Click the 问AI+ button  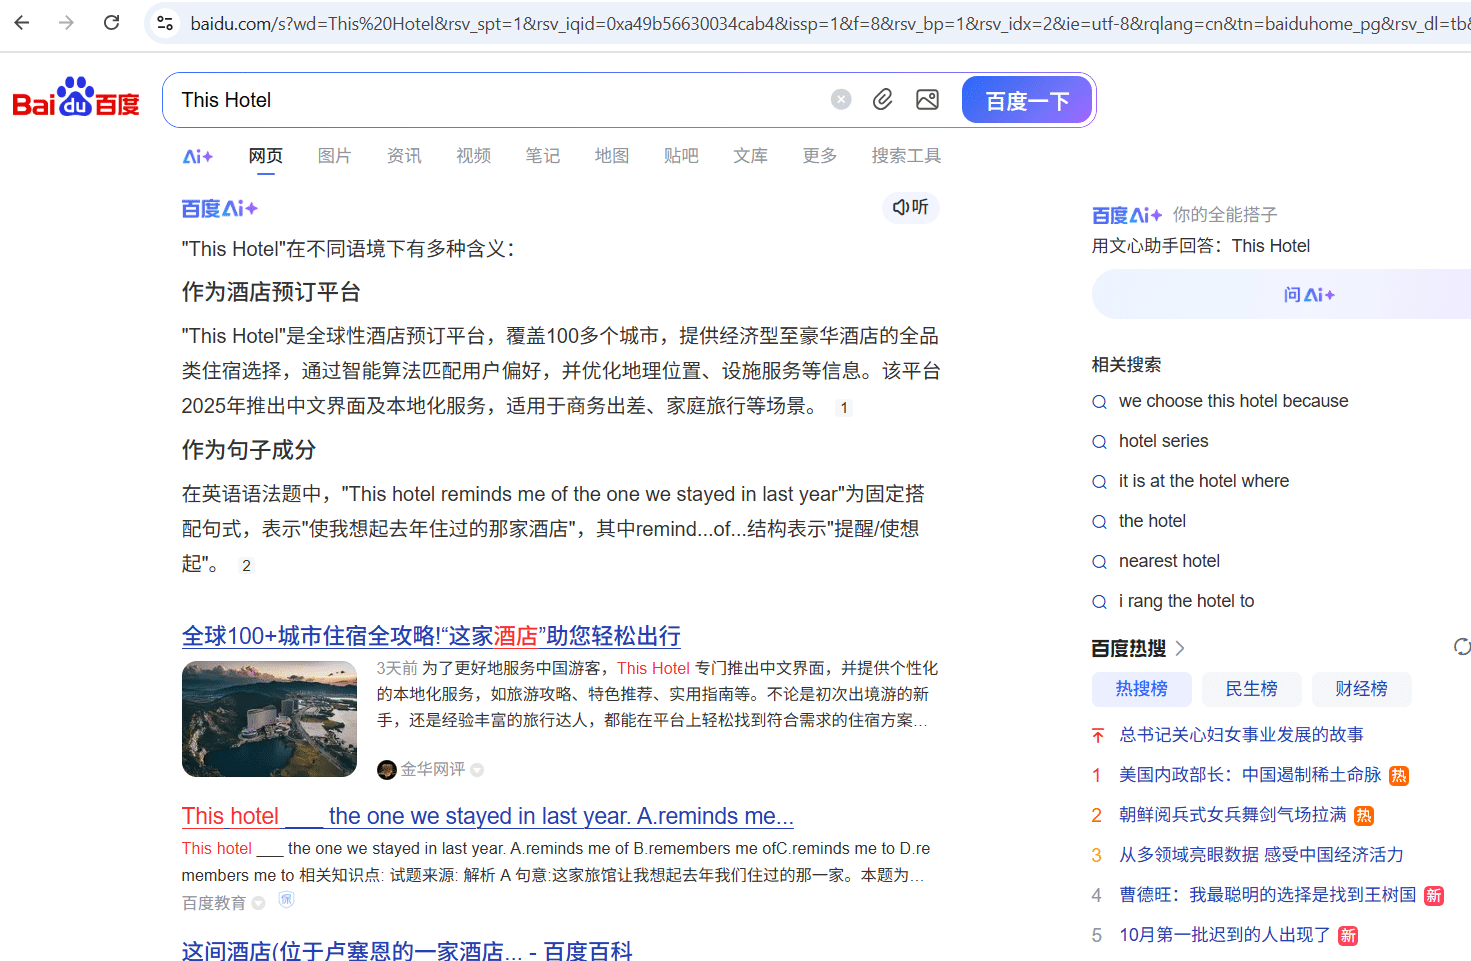[1308, 294]
